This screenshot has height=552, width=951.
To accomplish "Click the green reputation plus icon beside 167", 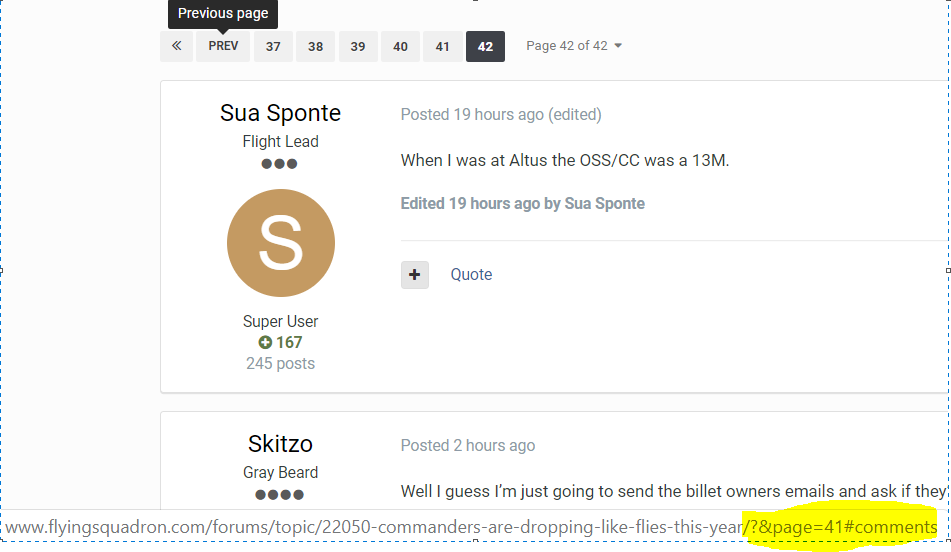I will coord(265,343).
